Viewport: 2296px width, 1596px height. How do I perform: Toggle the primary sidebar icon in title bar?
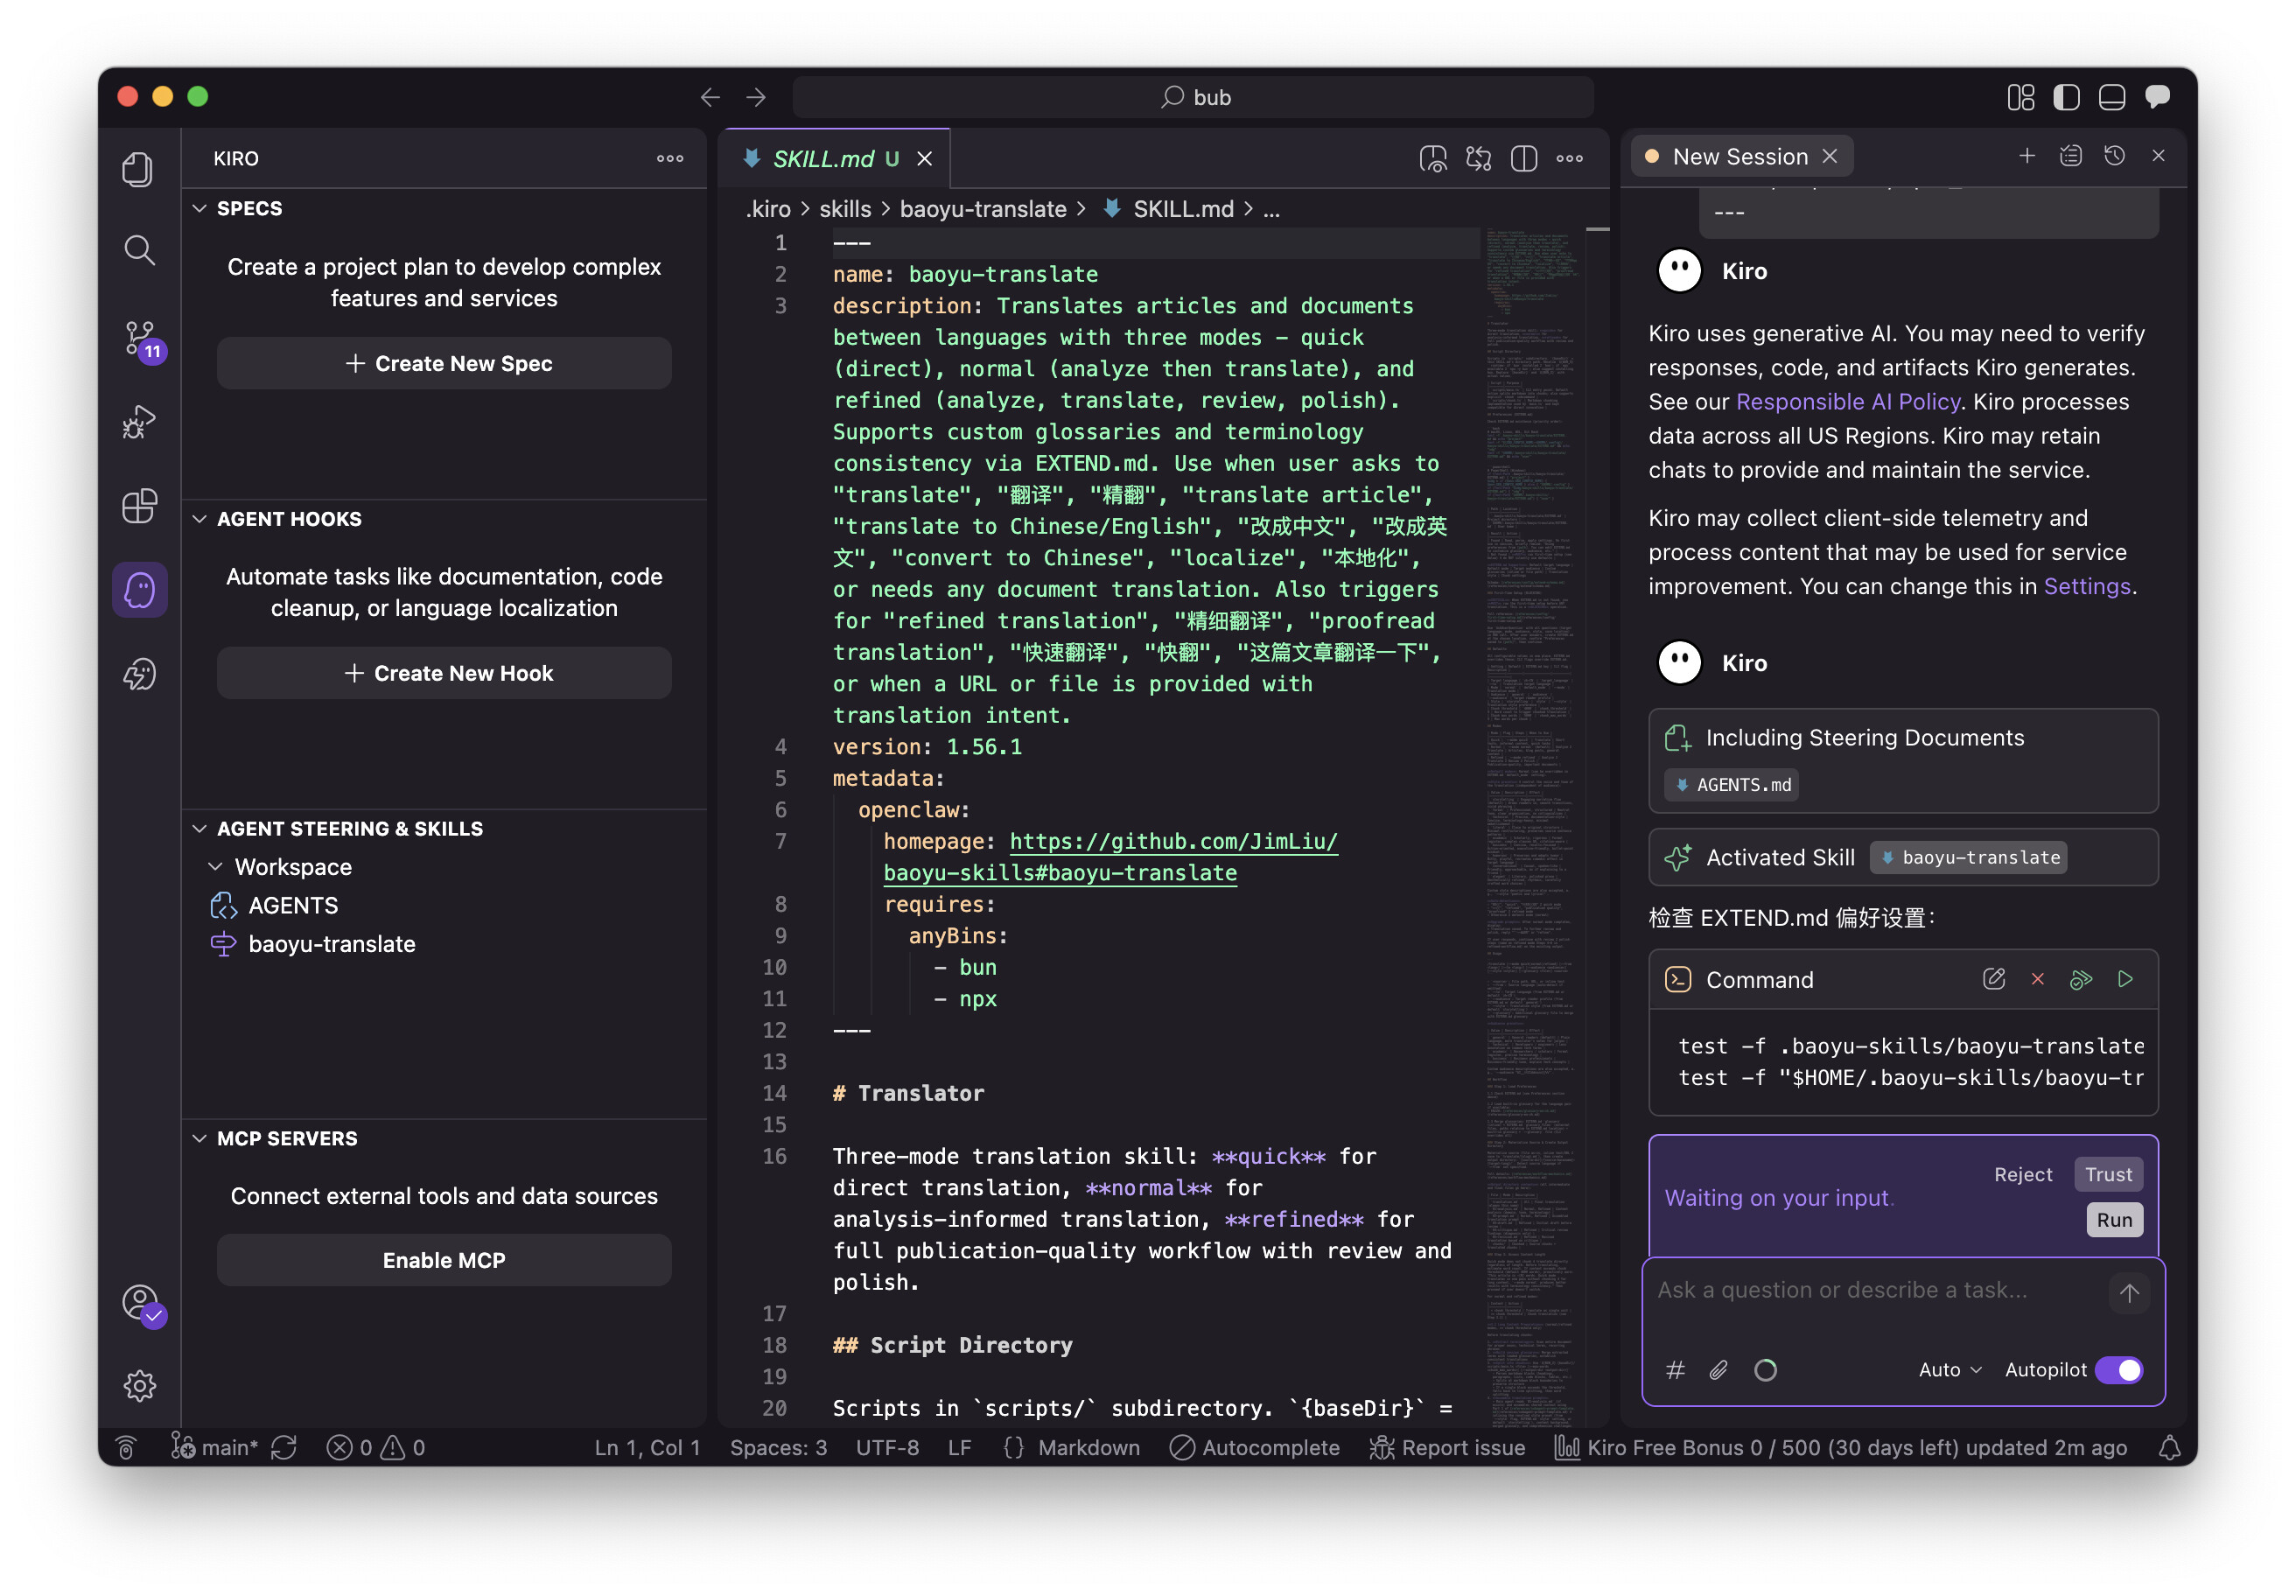coord(2066,97)
